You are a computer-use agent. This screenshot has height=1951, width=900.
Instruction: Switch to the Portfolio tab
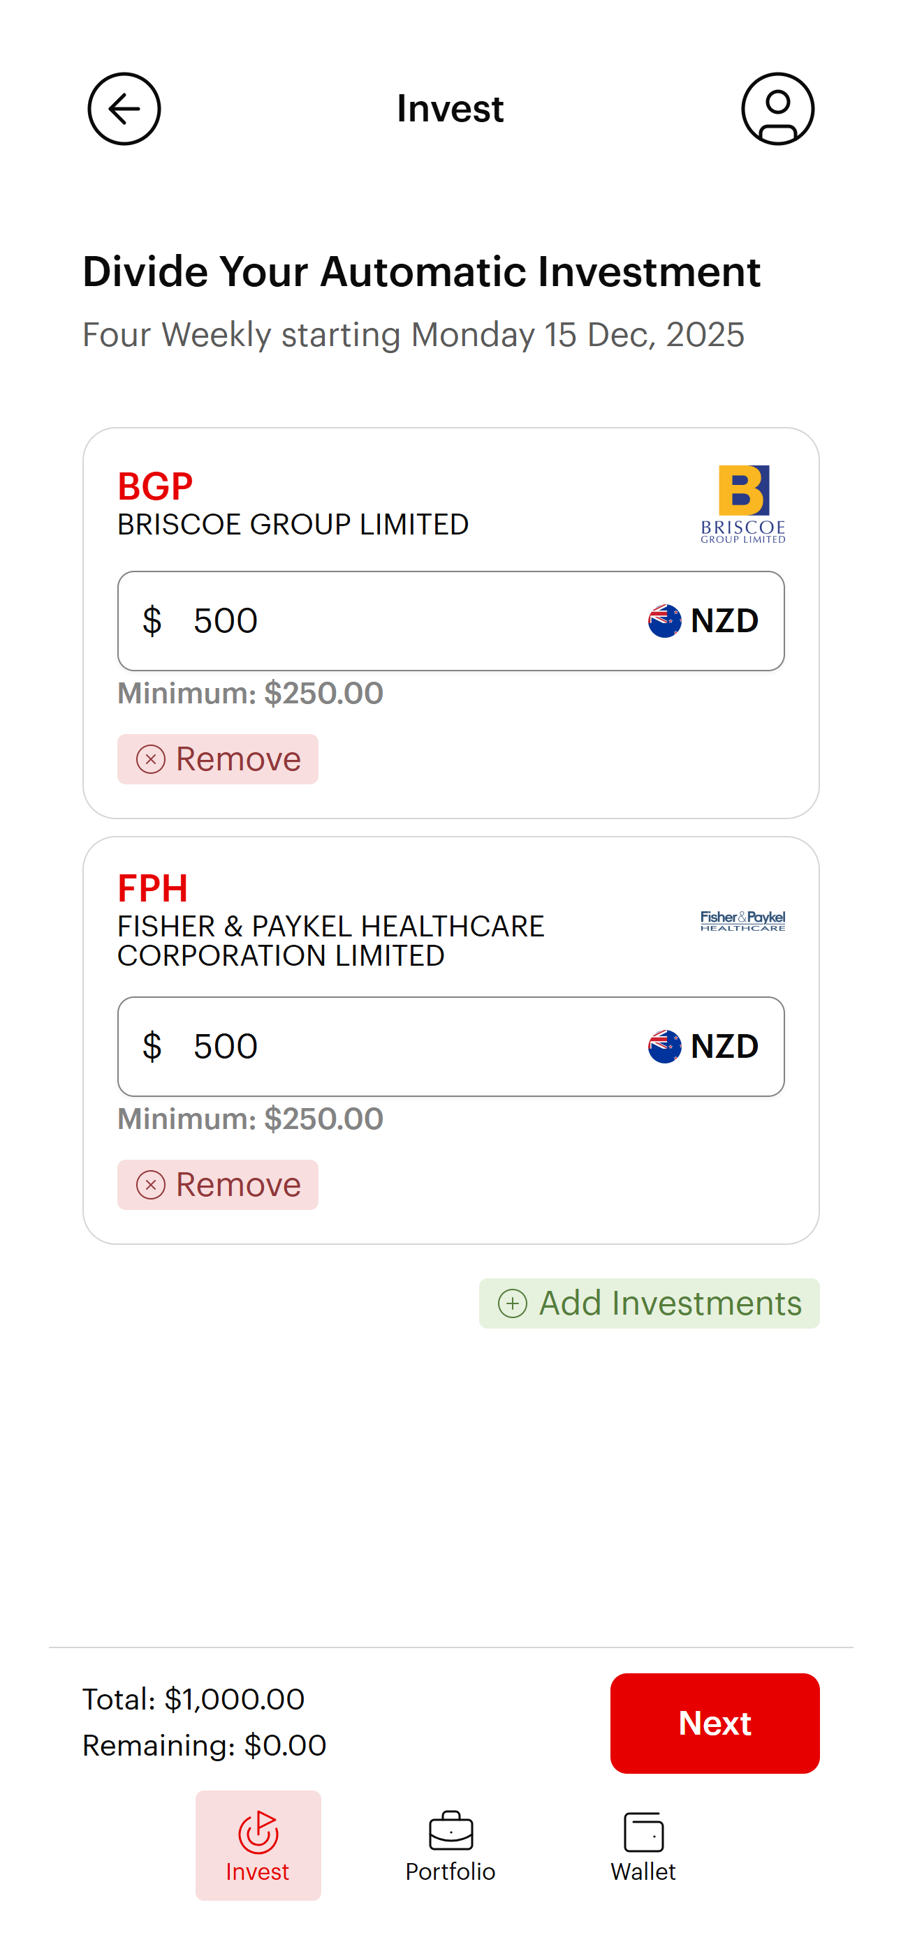[x=449, y=1845]
